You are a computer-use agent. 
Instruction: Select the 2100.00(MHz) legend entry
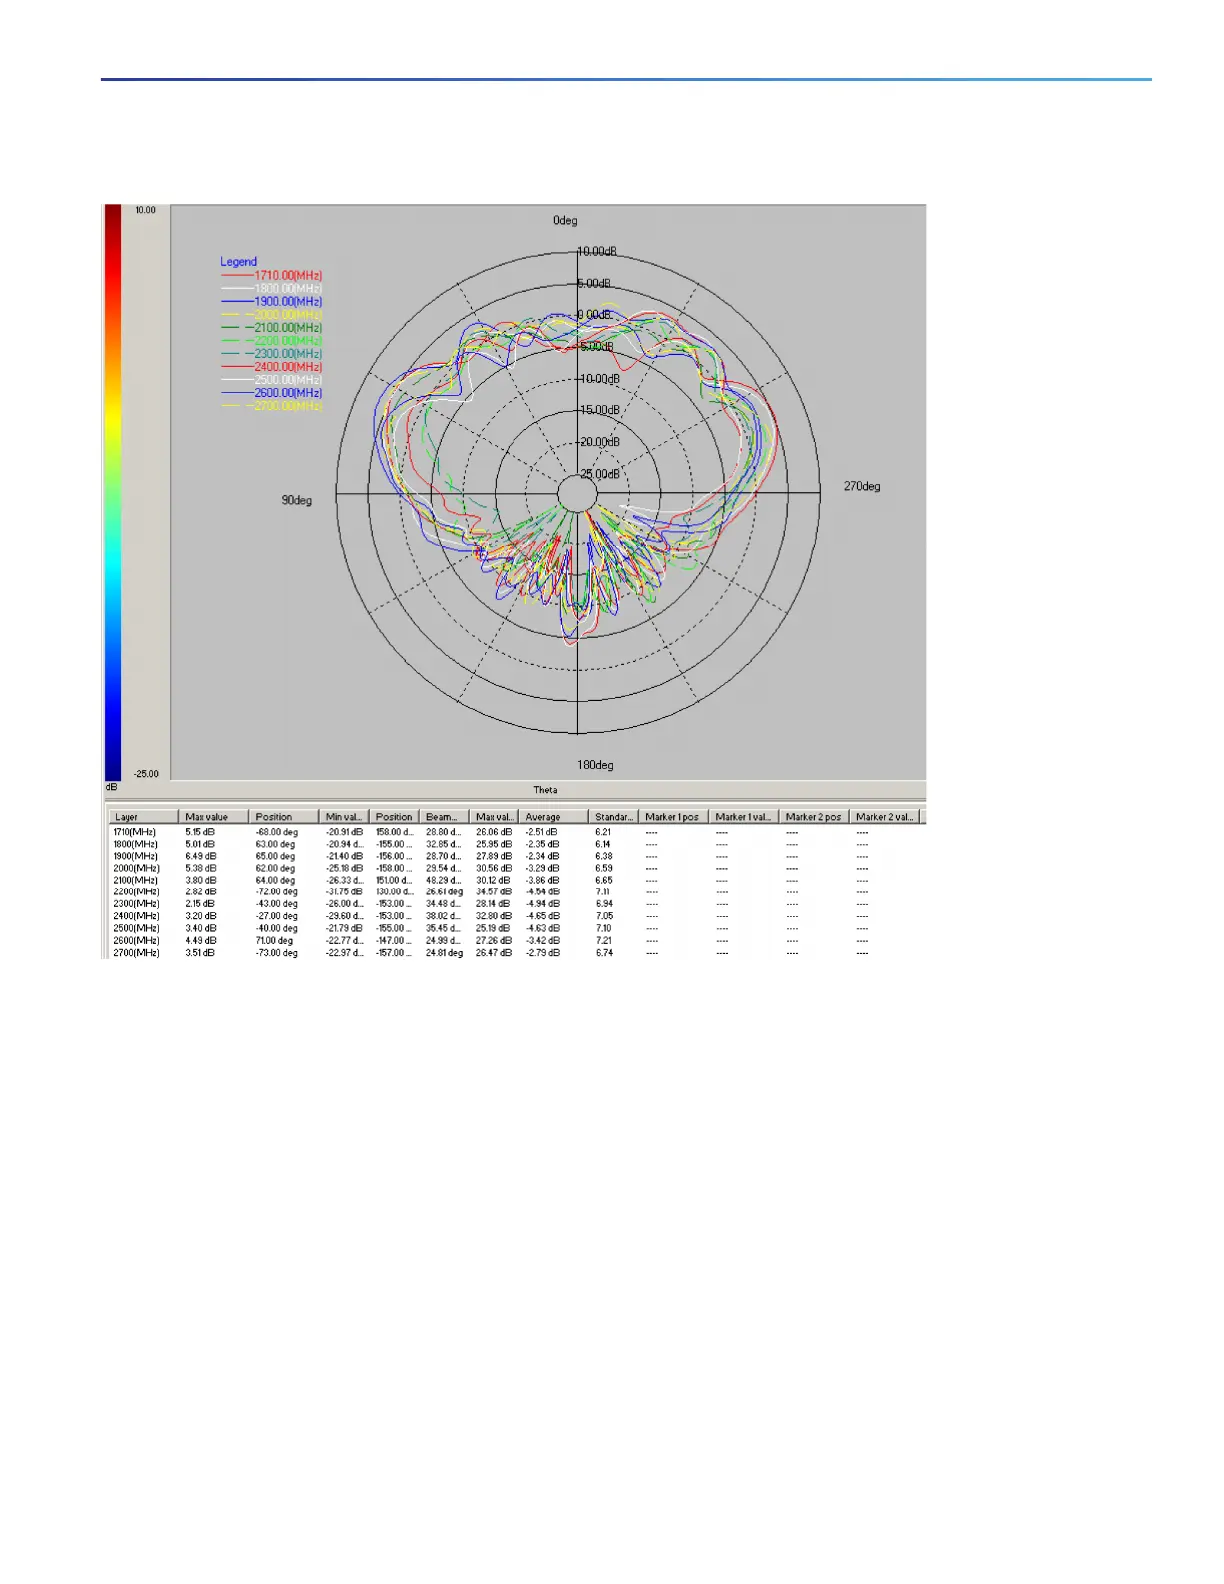pos(272,327)
